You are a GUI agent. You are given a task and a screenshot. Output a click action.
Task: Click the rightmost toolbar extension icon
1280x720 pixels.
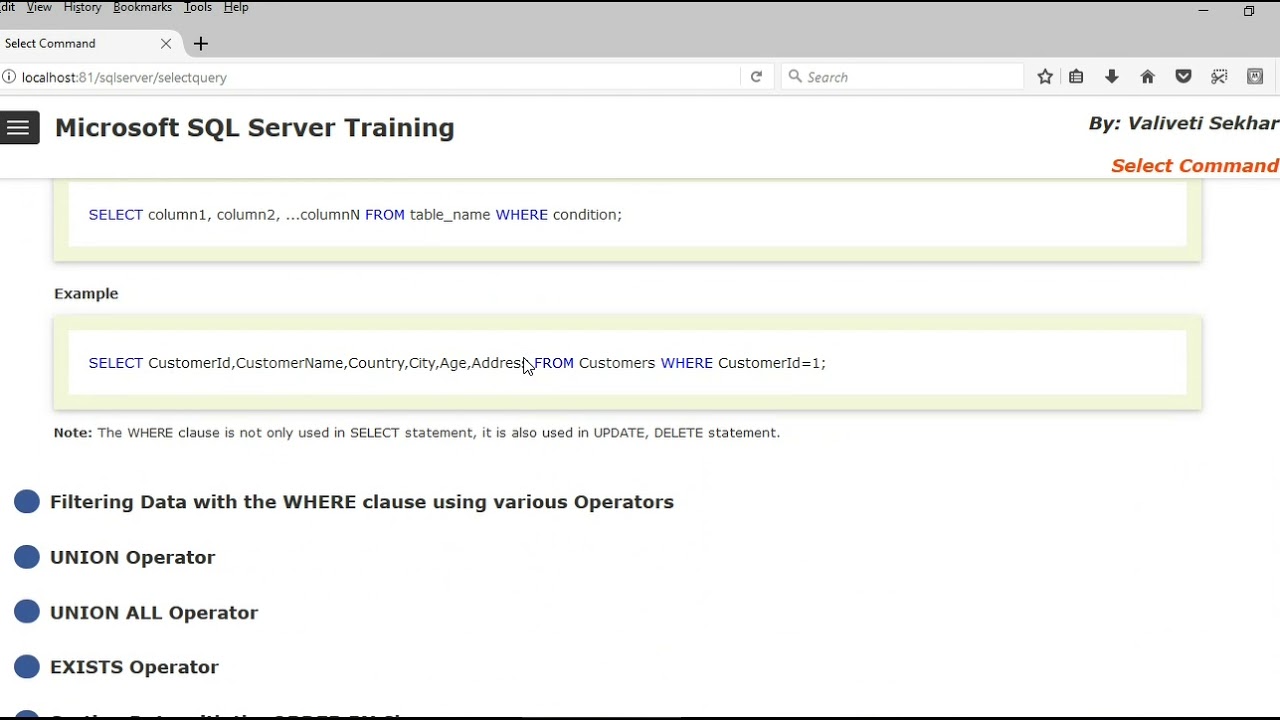point(1255,77)
